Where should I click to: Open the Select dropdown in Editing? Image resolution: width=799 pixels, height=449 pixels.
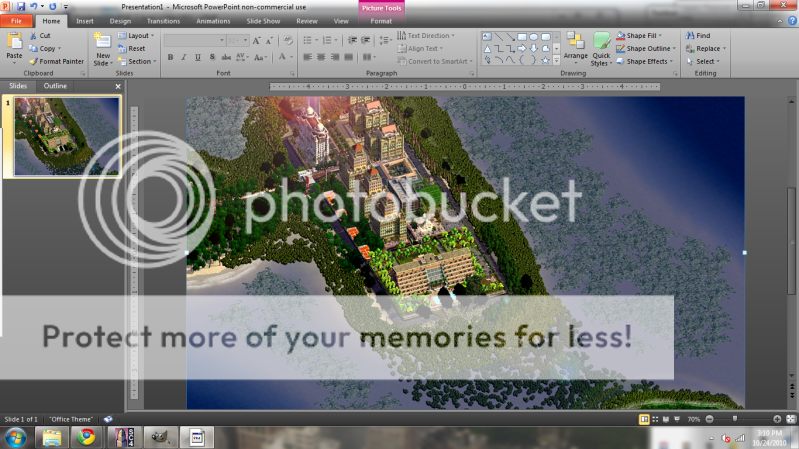click(703, 61)
